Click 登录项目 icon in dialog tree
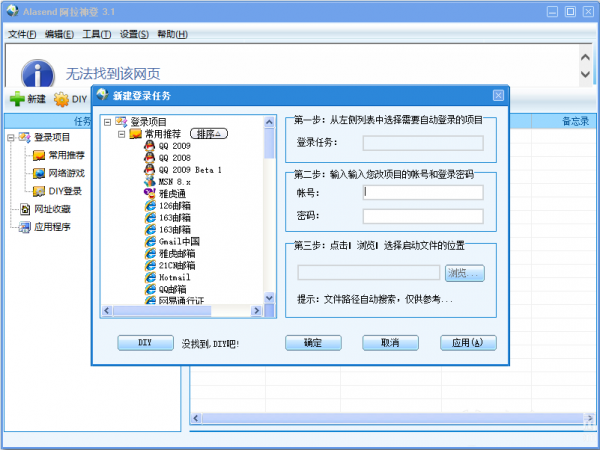The height and width of the screenshot is (450, 600). 121,122
